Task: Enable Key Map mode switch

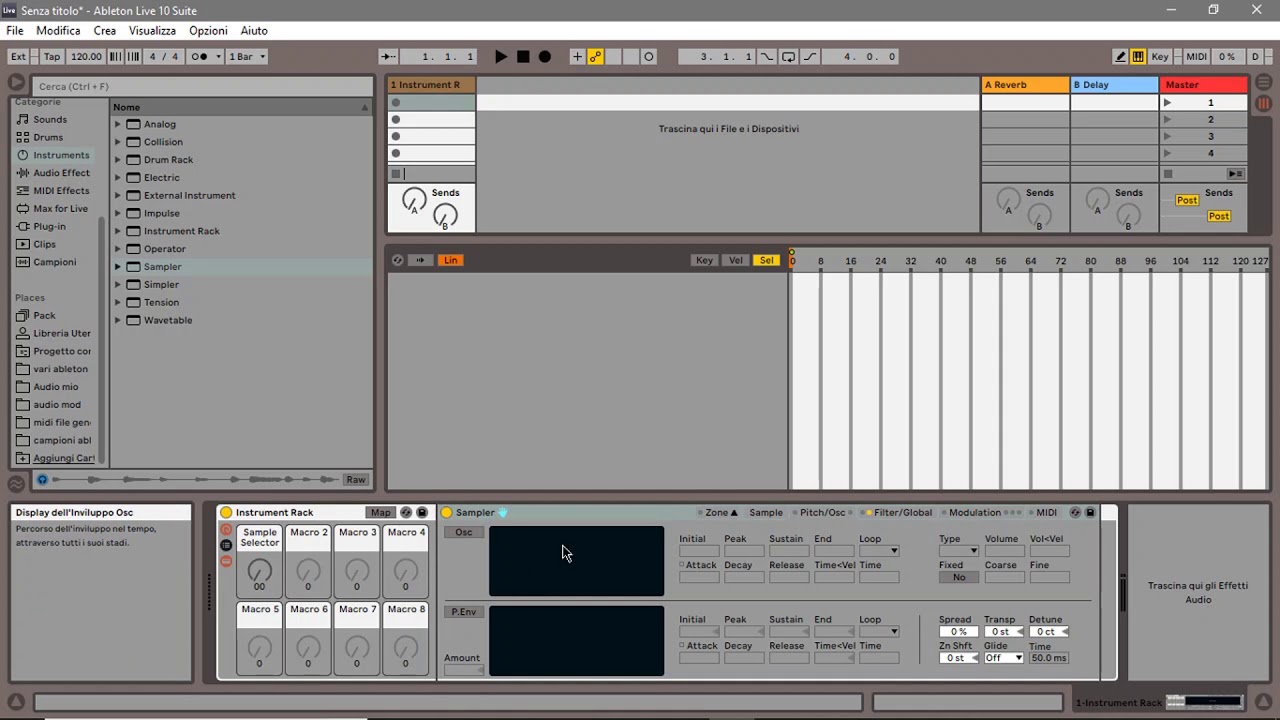Action: coord(1160,57)
